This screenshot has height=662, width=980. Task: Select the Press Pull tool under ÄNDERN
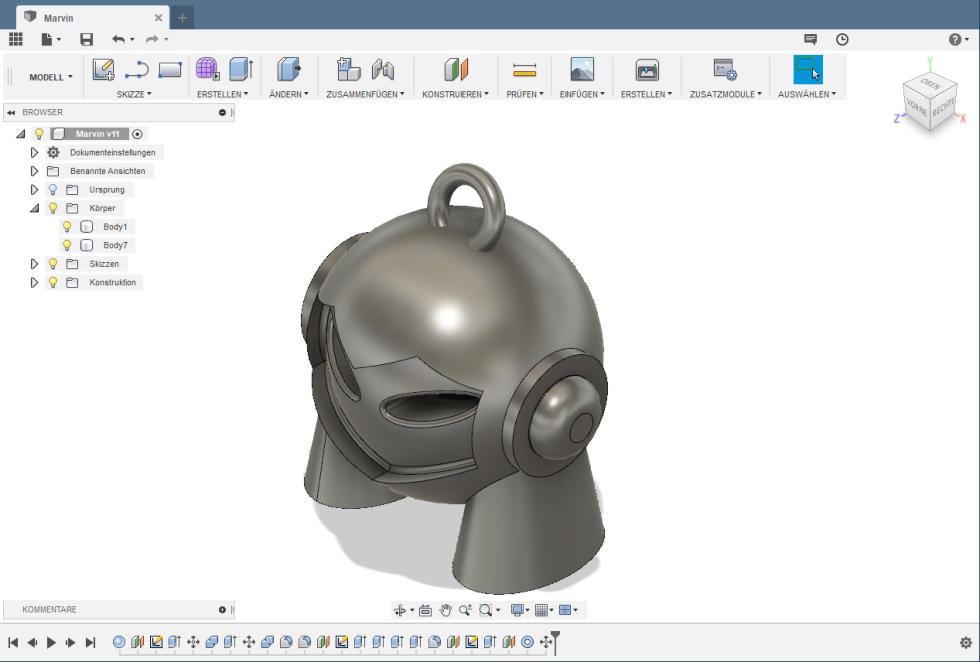(x=288, y=69)
